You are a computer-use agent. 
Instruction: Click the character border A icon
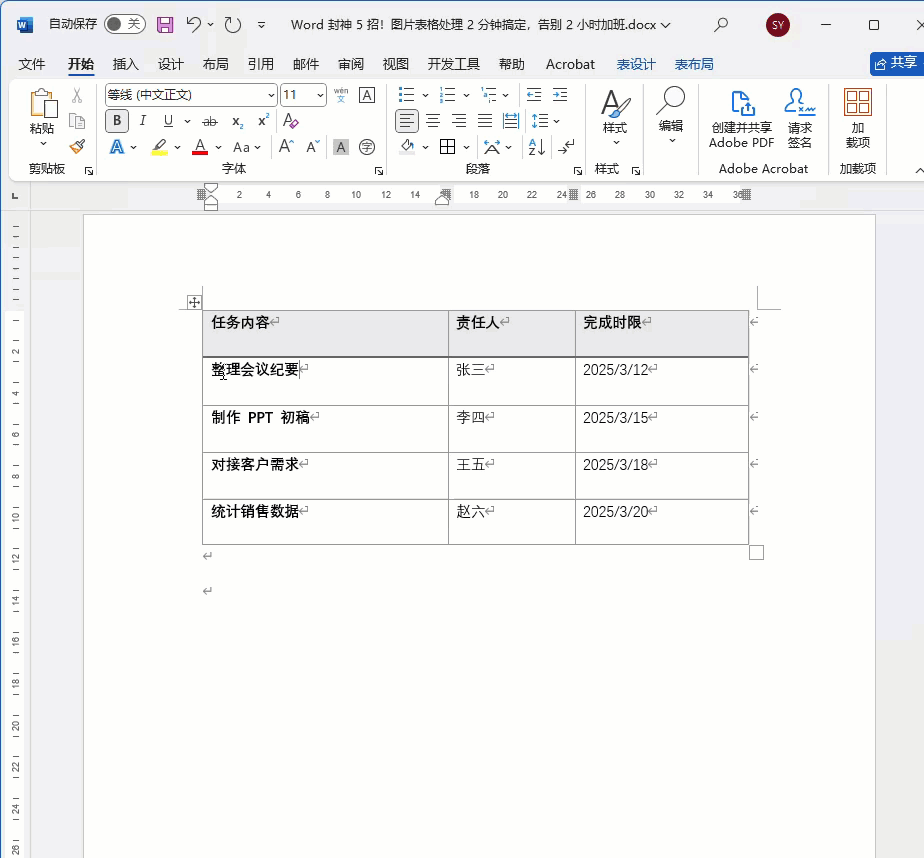[x=367, y=95]
